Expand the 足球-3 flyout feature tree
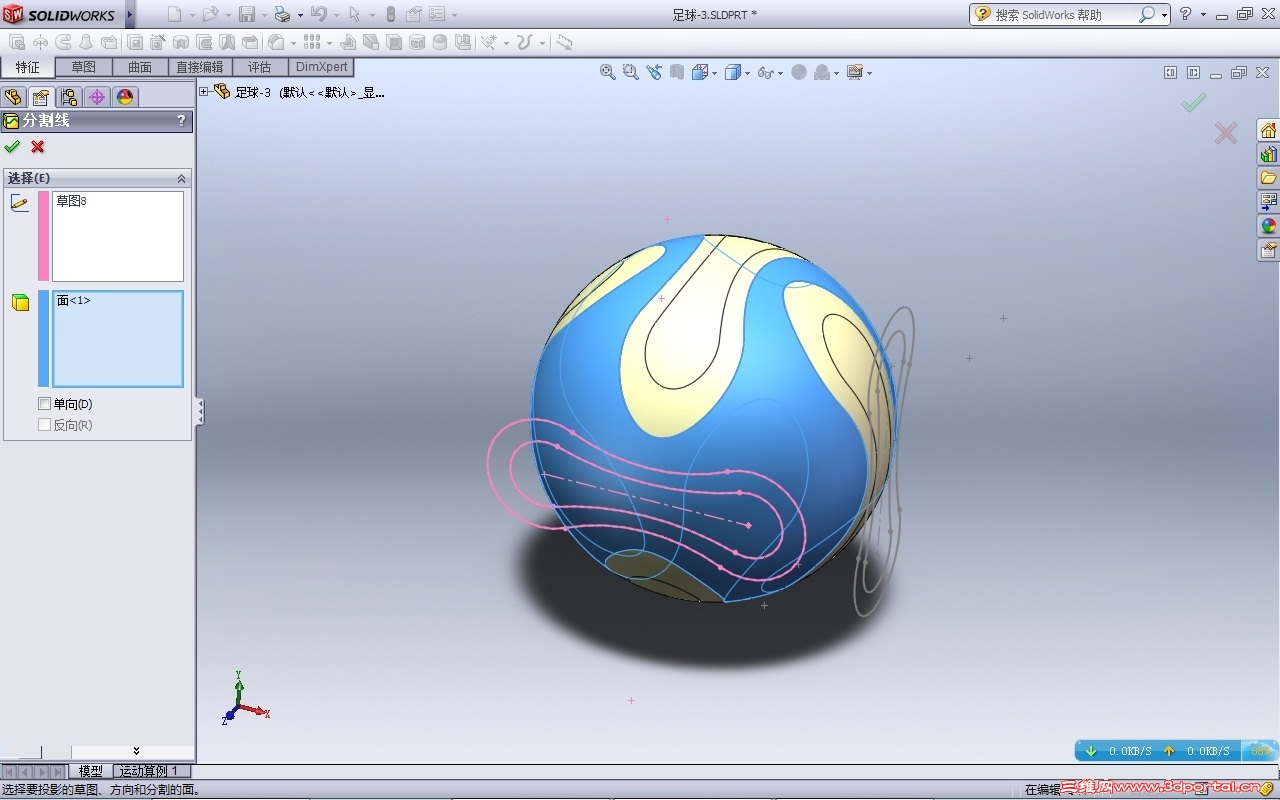Viewport: 1280px width, 800px height. pyautogui.click(x=204, y=92)
